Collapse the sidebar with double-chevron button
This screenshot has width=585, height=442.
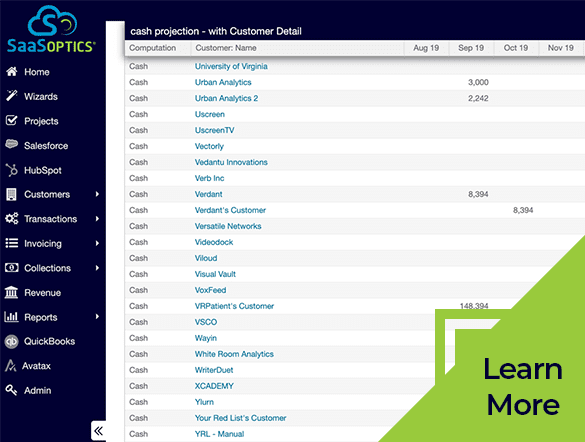tap(98, 431)
